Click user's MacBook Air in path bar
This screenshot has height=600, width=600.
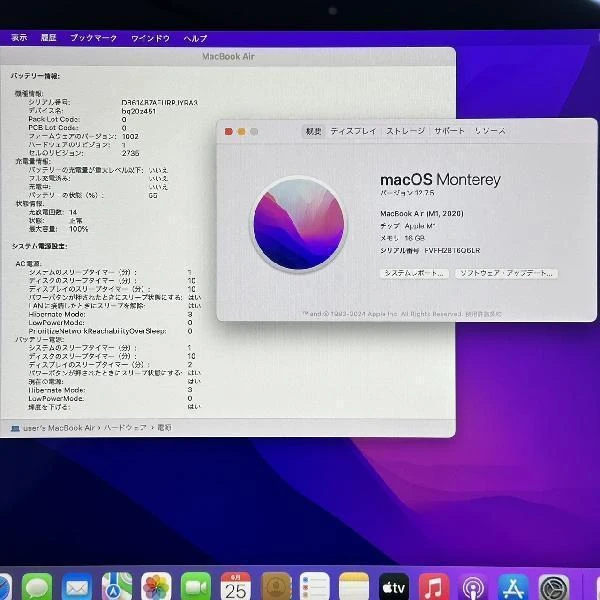59,428
